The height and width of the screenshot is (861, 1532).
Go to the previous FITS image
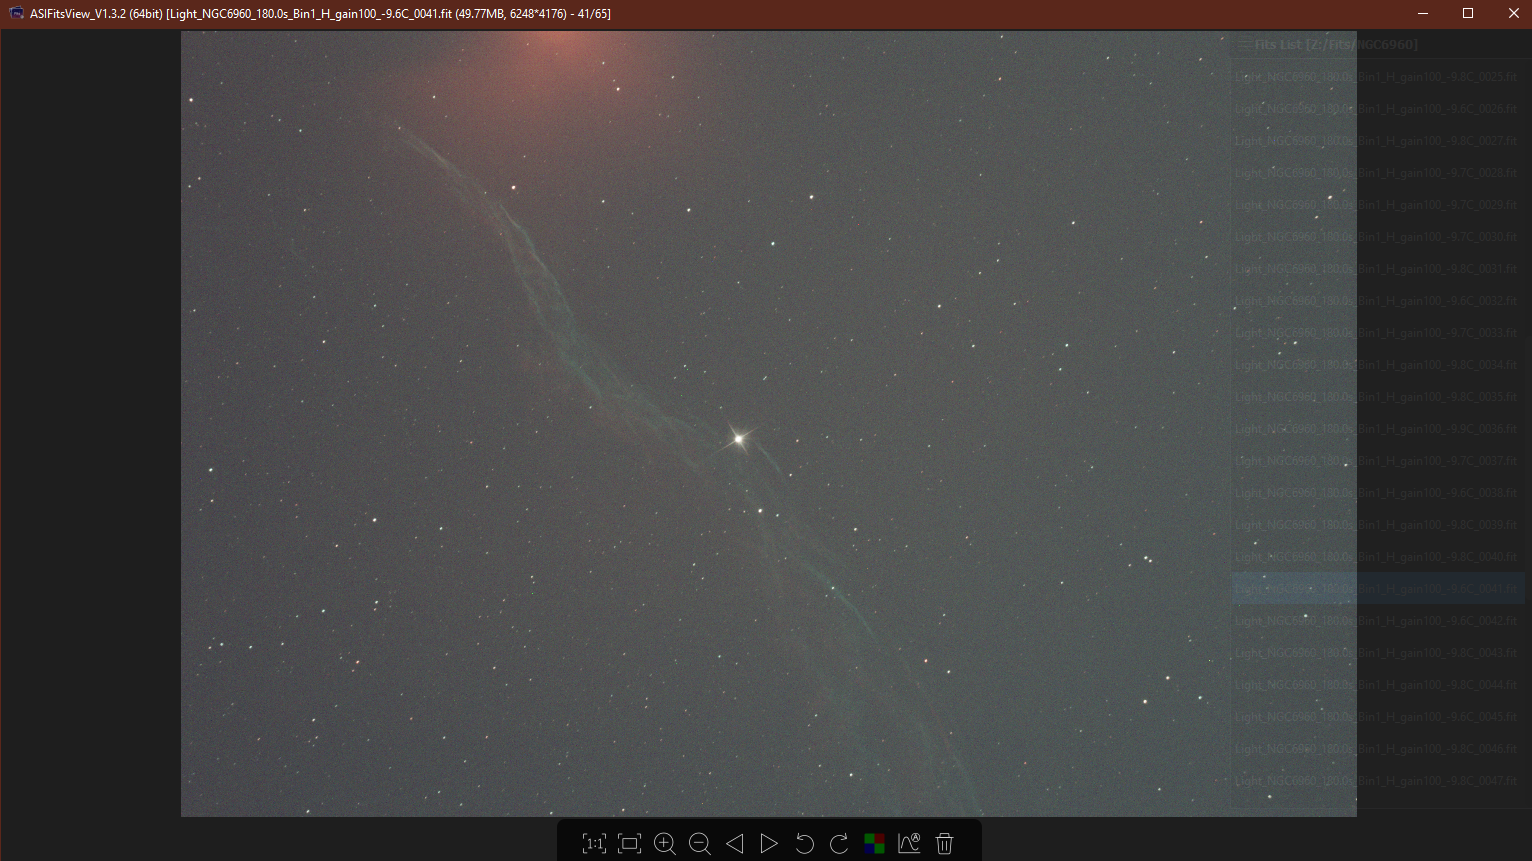pos(735,844)
